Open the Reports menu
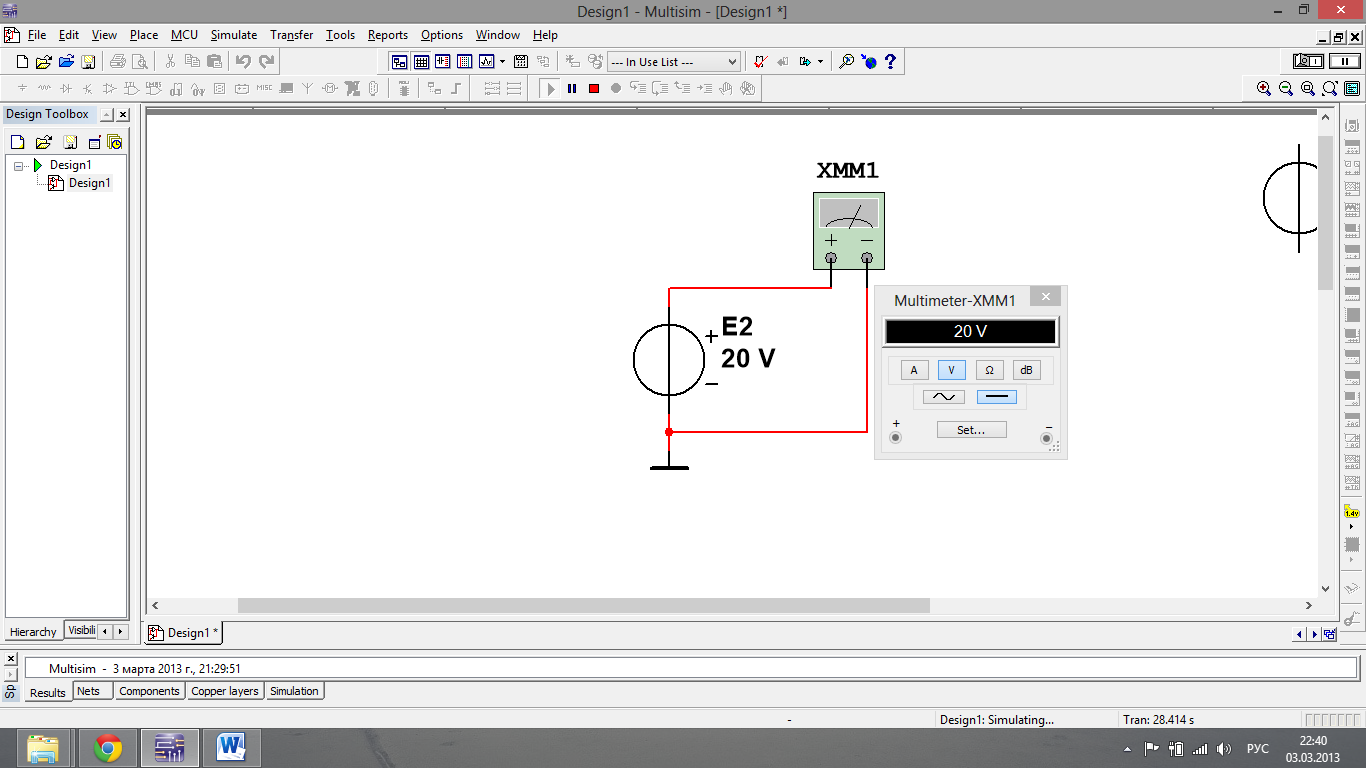The image size is (1366, 768). [x=388, y=34]
